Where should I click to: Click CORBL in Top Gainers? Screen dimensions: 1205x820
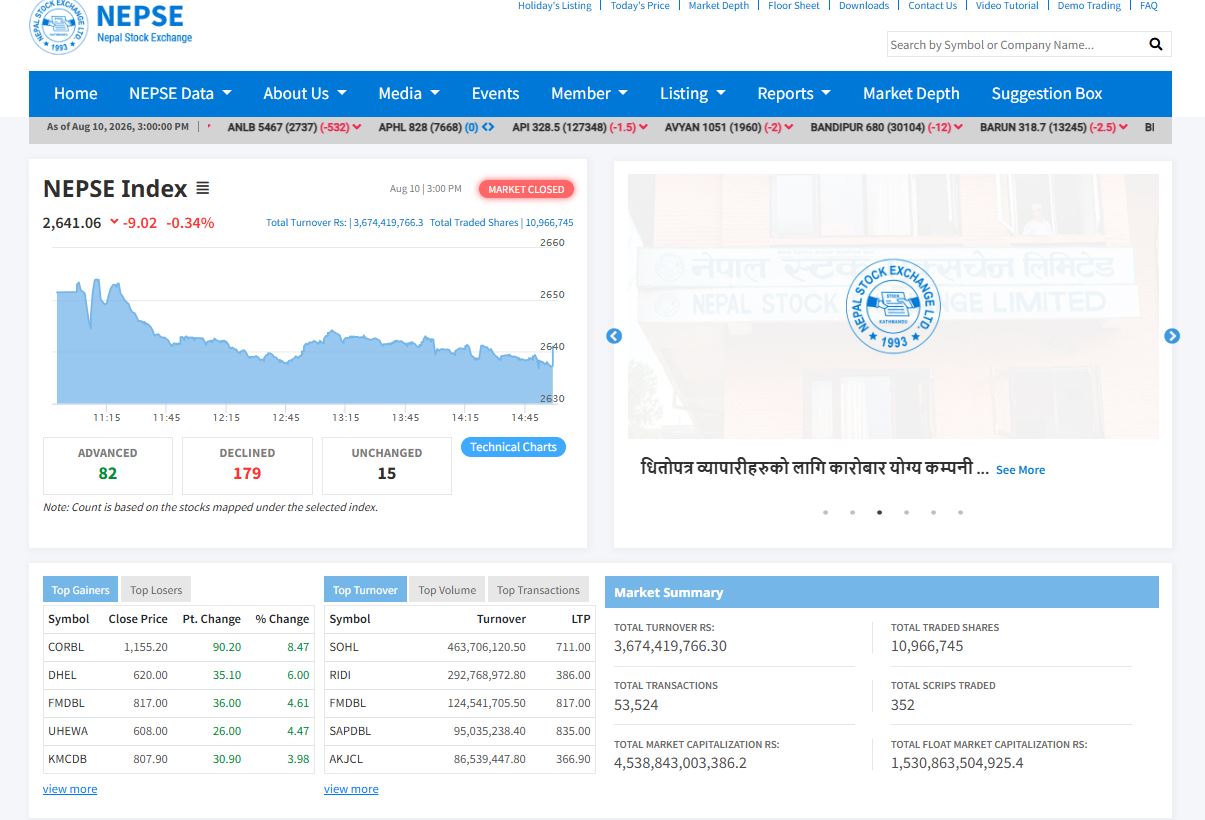pyautogui.click(x=66, y=647)
